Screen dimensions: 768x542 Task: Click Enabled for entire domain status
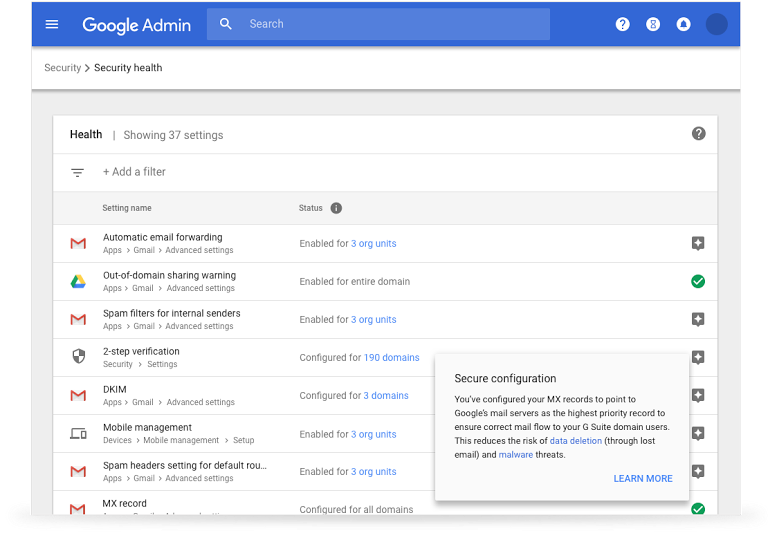click(355, 282)
